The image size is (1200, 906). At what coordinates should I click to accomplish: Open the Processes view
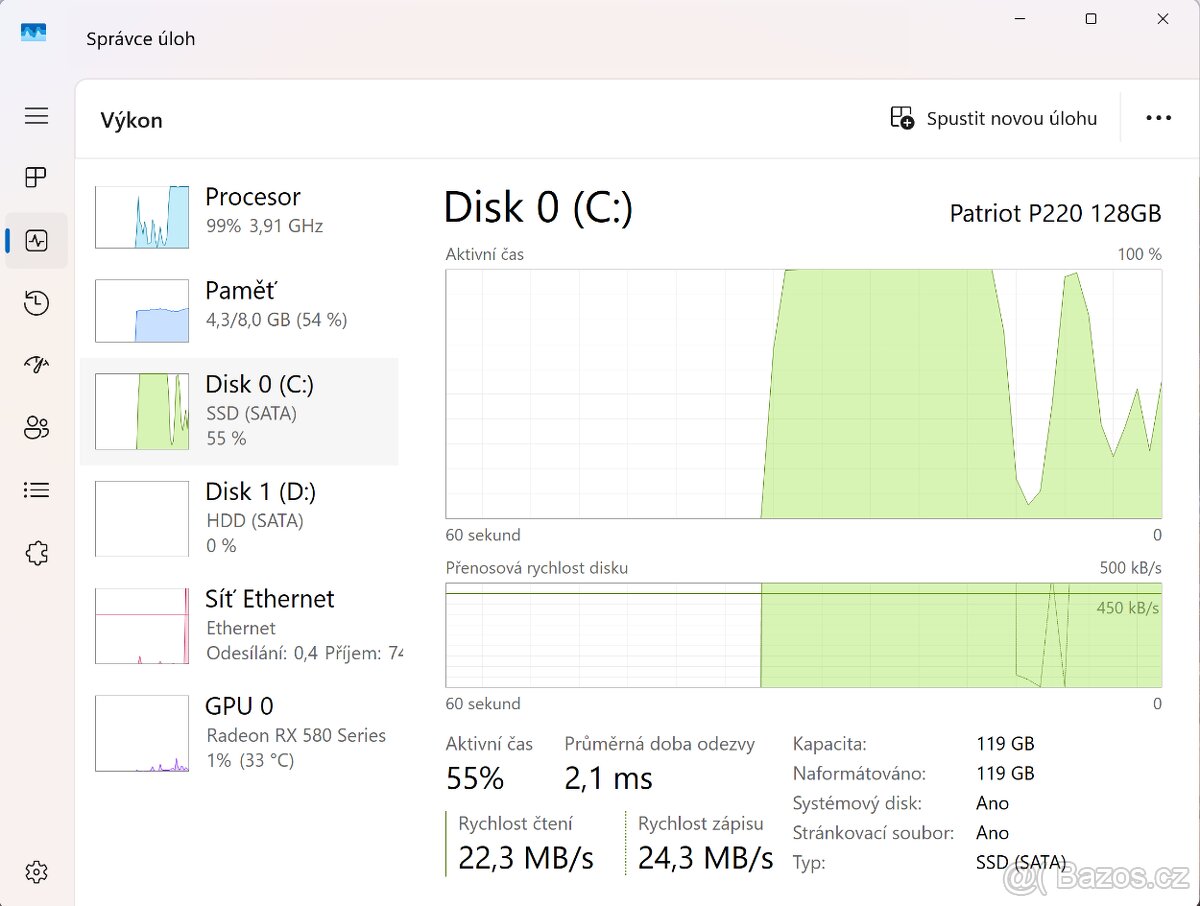(x=36, y=177)
